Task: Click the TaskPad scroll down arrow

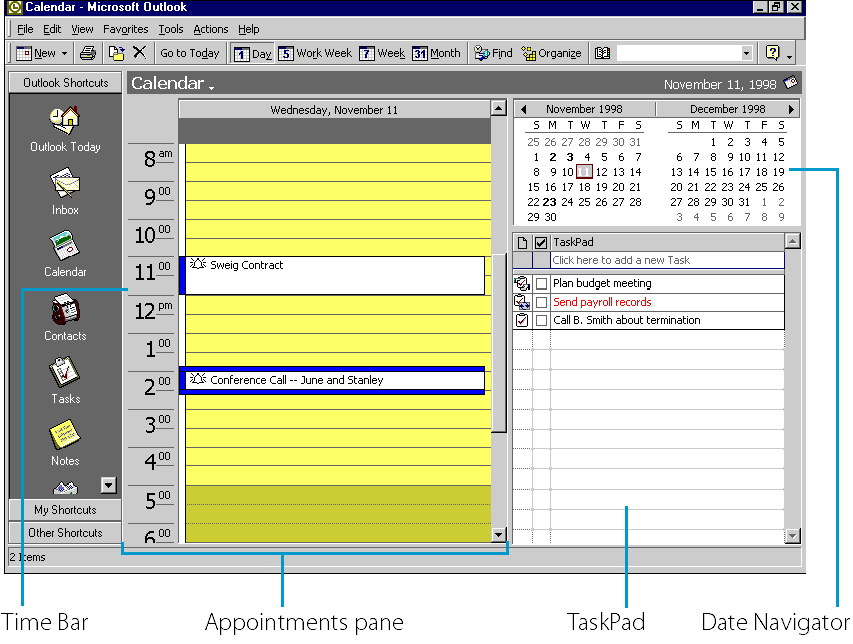Action: click(x=793, y=536)
